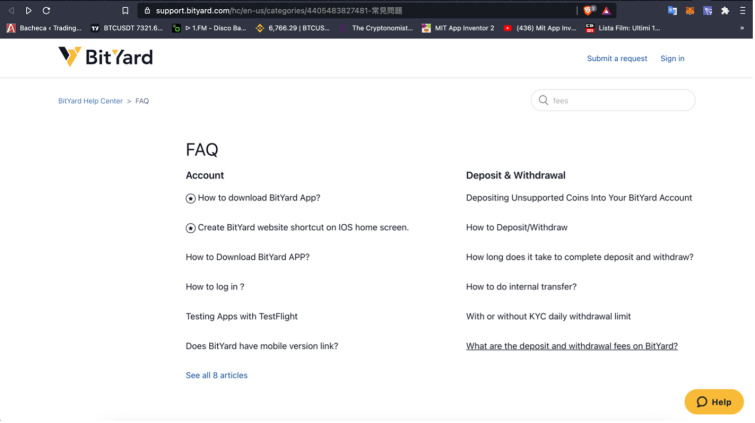This screenshot has width=755, height=423.
Task: Open Deposit & Withdrawal section heading
Action: click(x=516, y=175)
